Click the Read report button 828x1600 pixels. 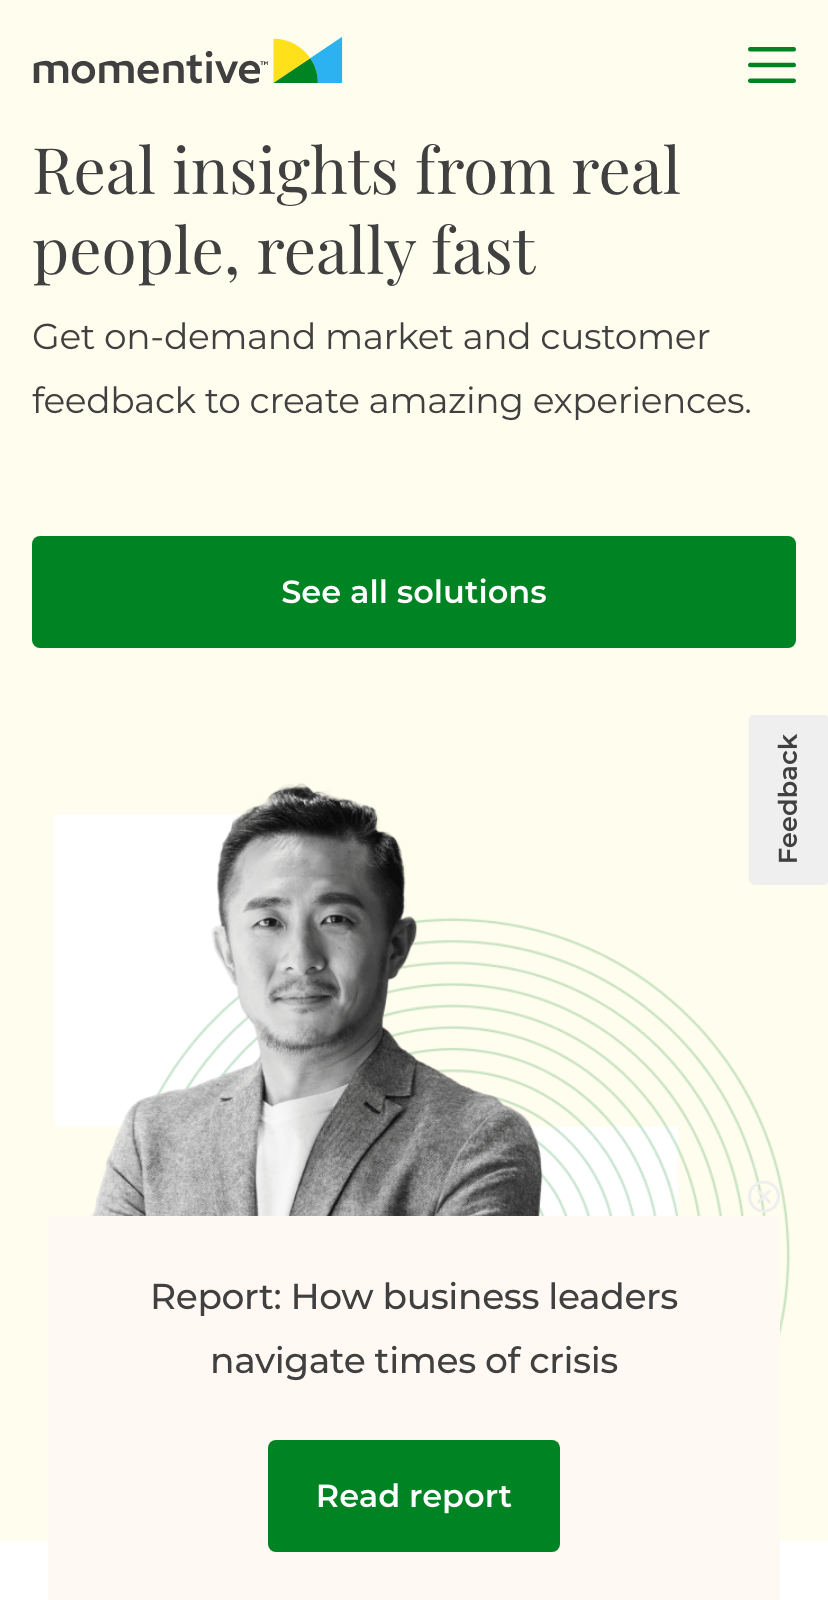point(414,1496)
